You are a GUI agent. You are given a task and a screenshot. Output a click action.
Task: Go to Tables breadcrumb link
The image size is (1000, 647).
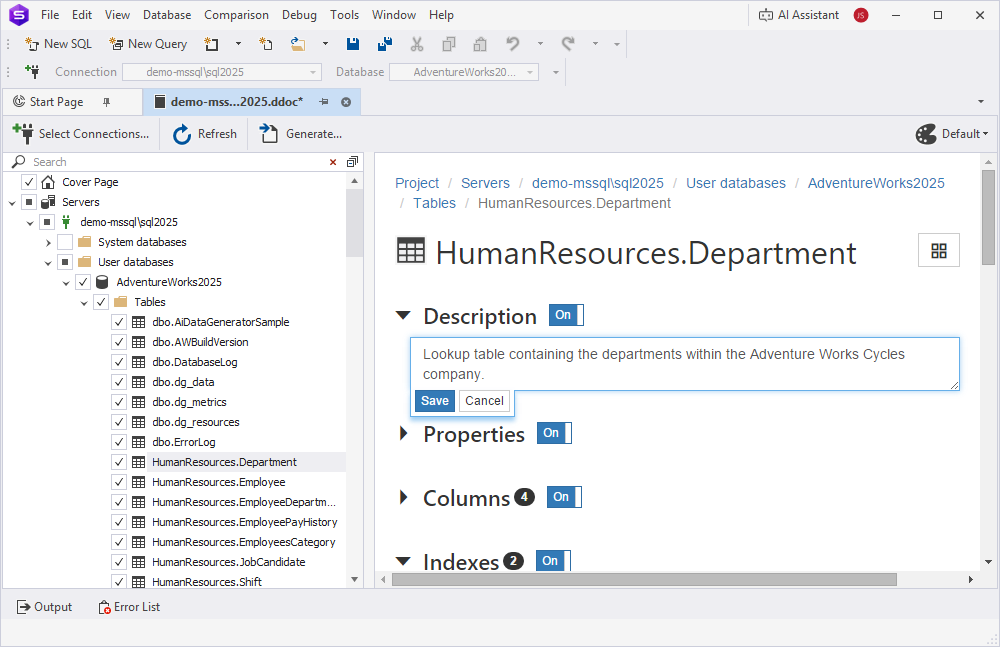(434, 203)
